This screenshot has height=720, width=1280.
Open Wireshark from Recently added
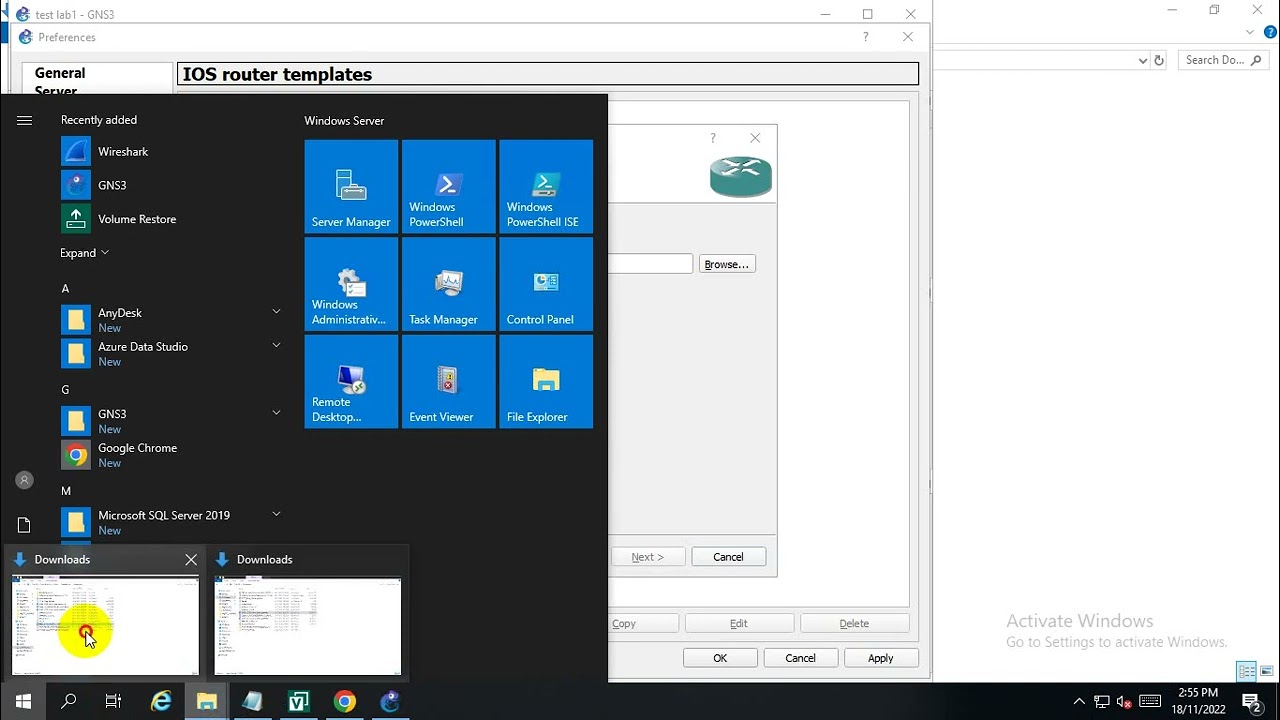(x=123, y=152)
